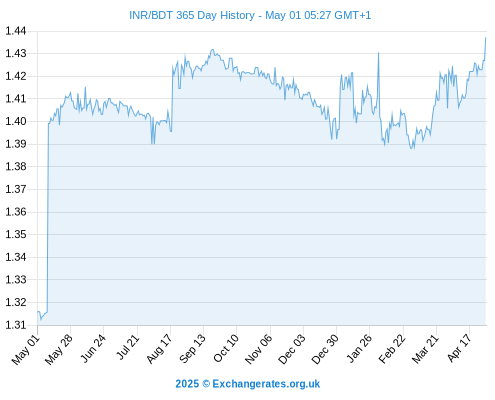This screenshot has height=400, width=495.
Task: Click the Jan 26 axis label
Action: [x=359, y=348]
